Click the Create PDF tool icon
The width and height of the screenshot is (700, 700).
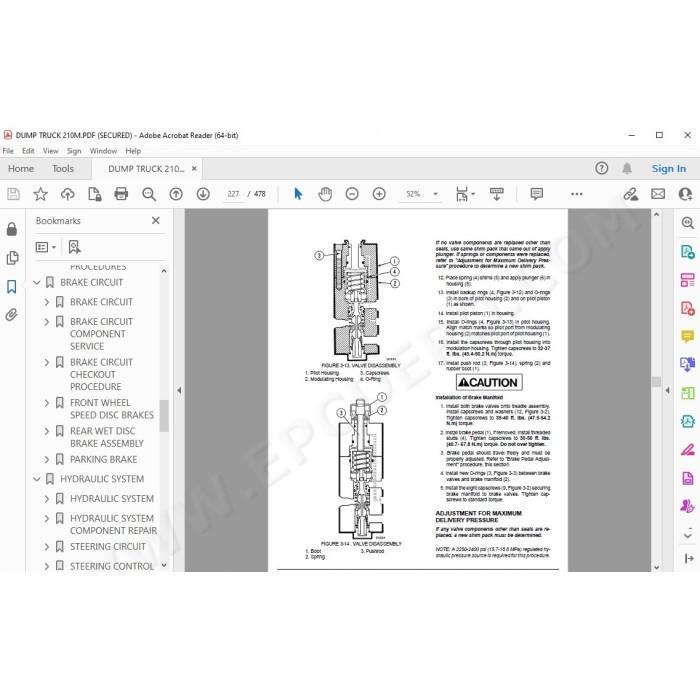click(x=688, y=308)
